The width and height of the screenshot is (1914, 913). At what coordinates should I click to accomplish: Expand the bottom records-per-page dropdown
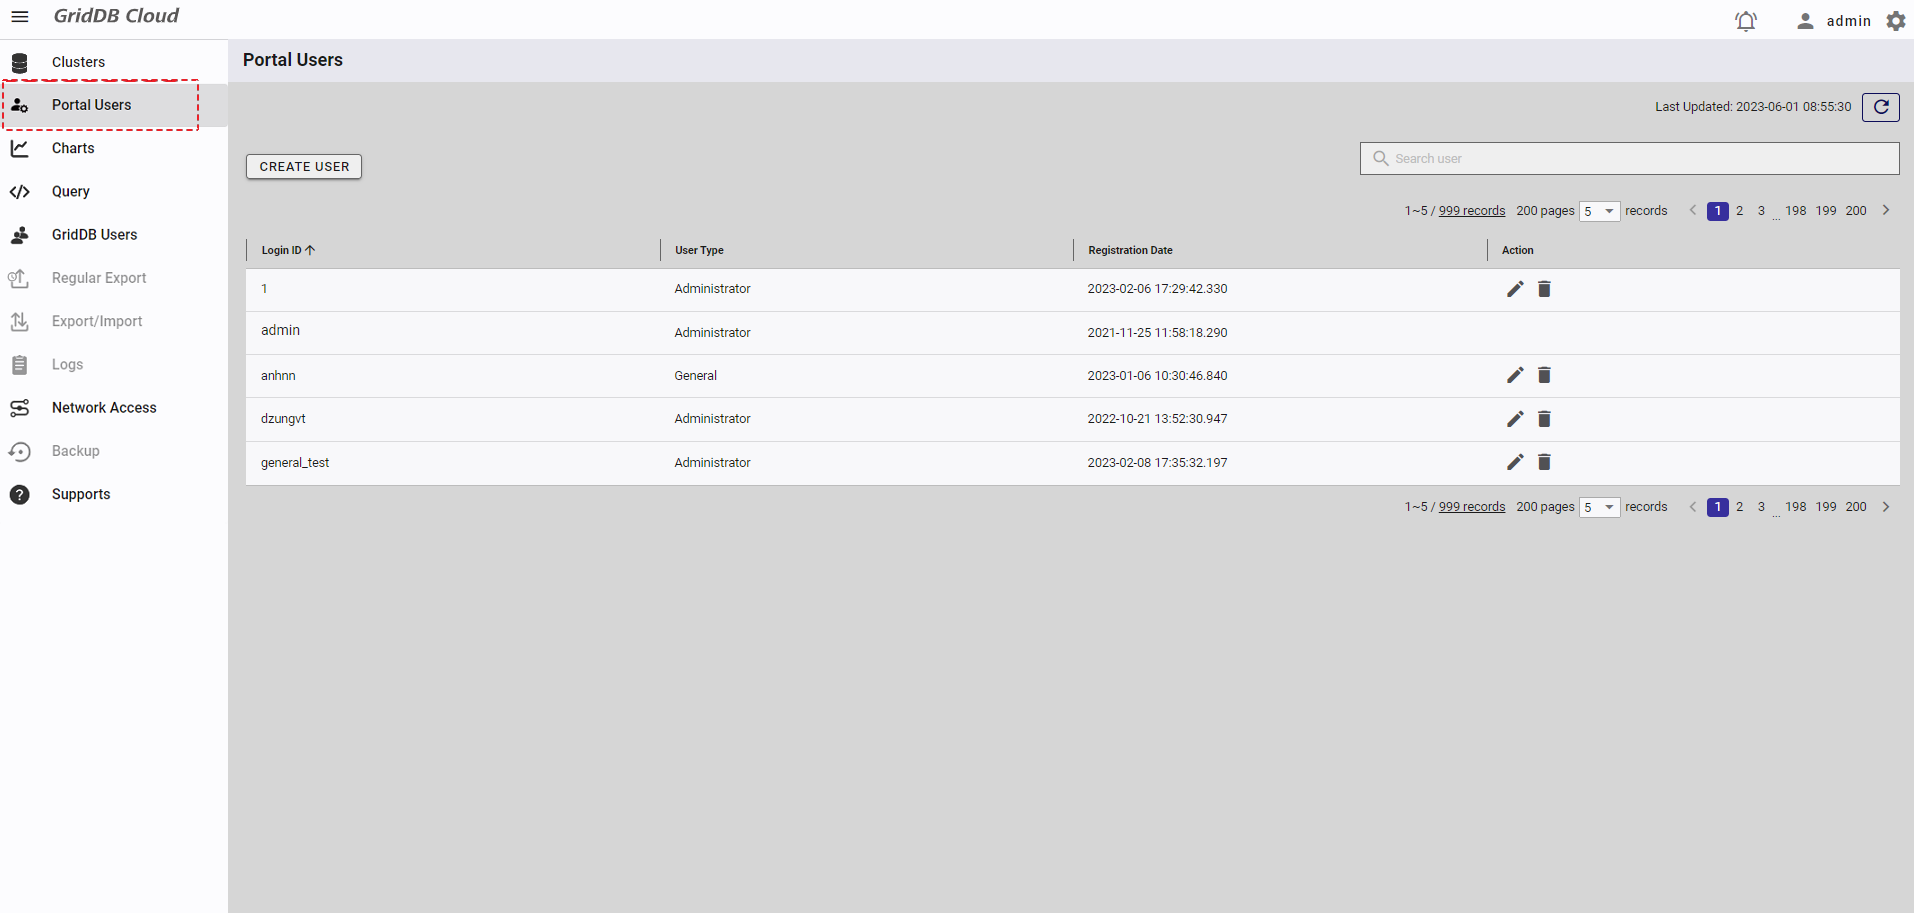[x=1599, y=507]
